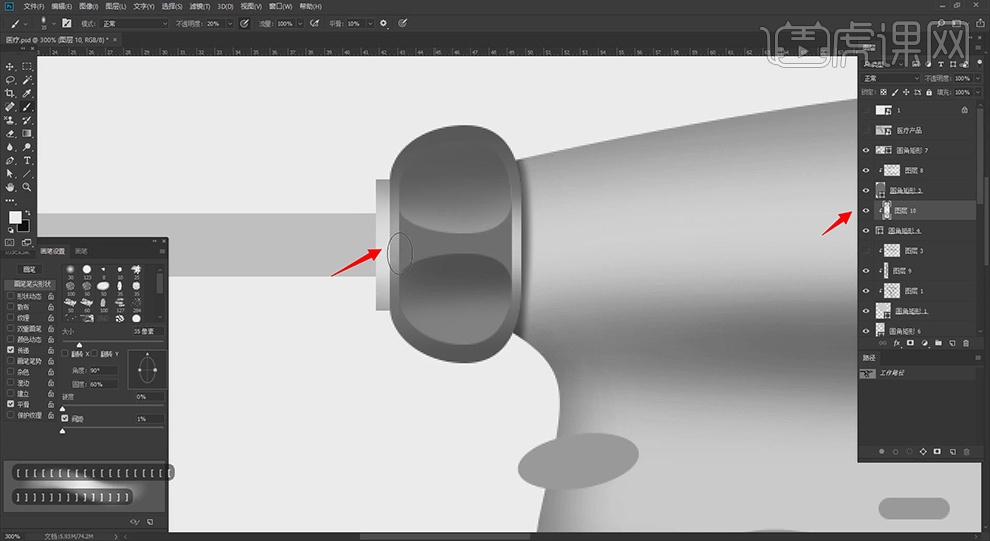Screen dimensions: 990x541
Task: Click the foreground color swatch
Action: click(x=15, y=218)
